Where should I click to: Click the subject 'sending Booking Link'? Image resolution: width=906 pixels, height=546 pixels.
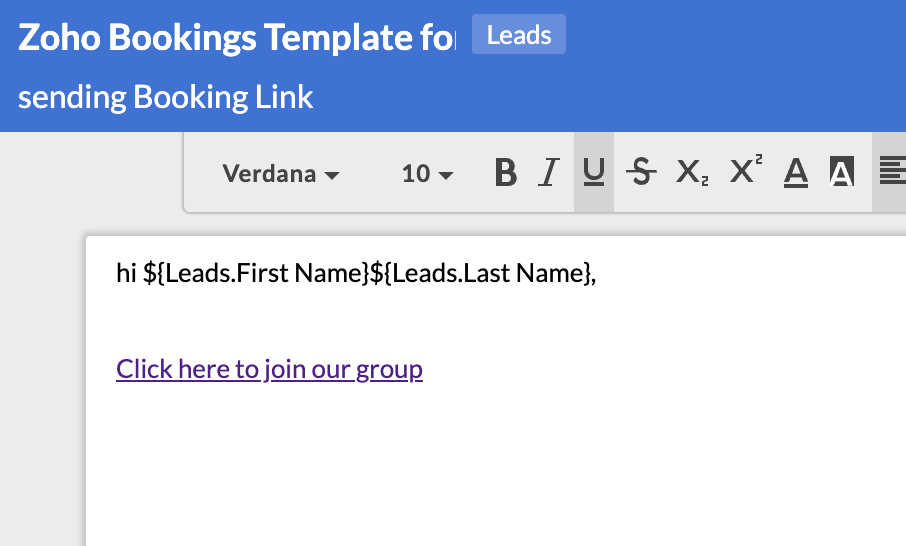coord(165,96)
